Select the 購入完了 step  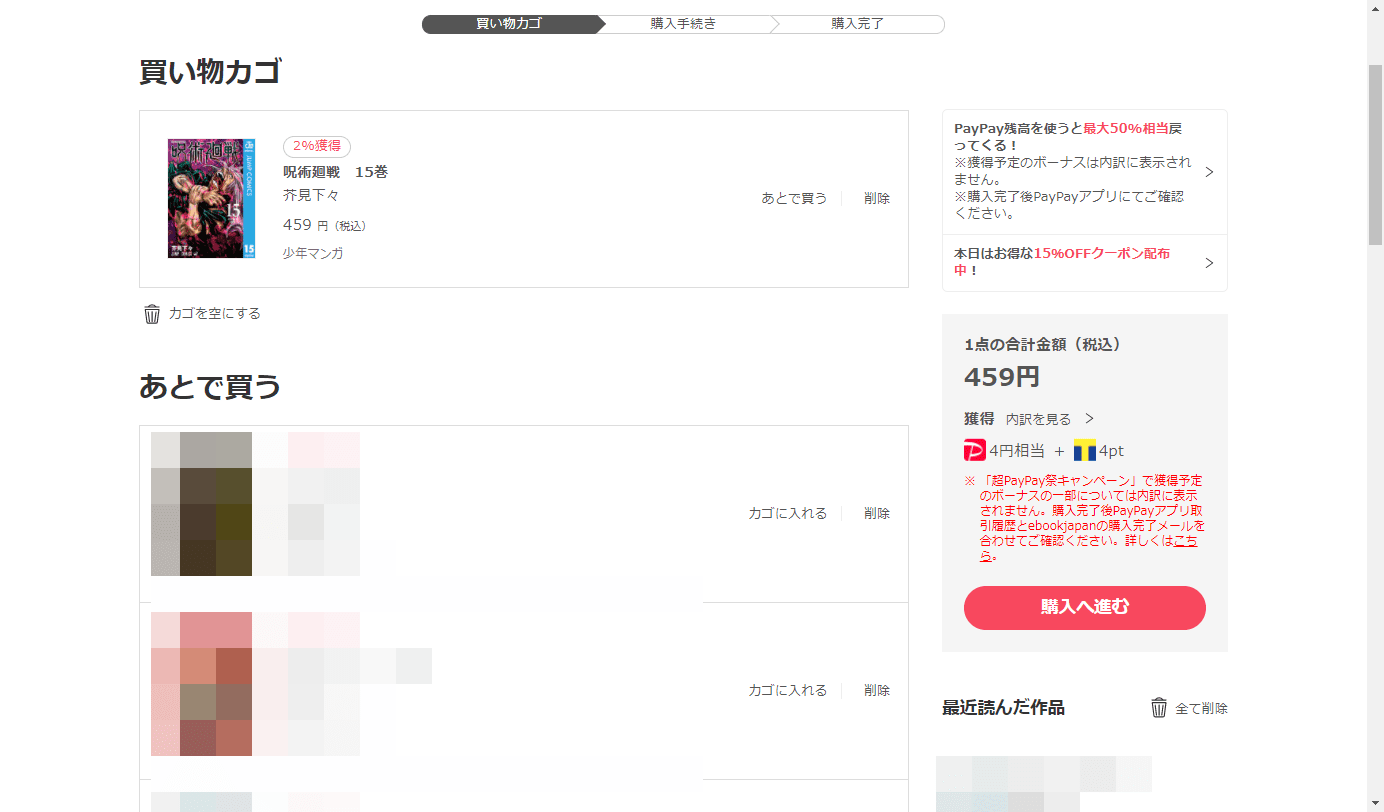(x=858, y=24)
